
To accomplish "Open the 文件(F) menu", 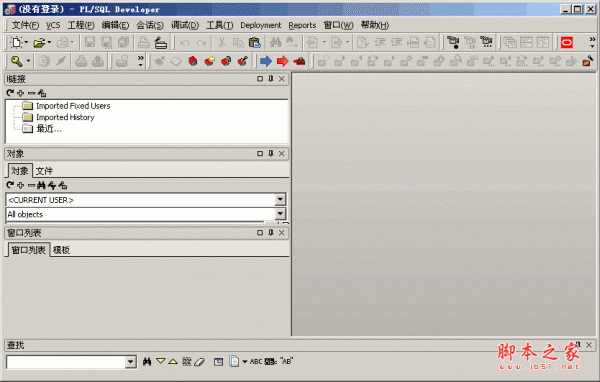I will click(25, 25).
